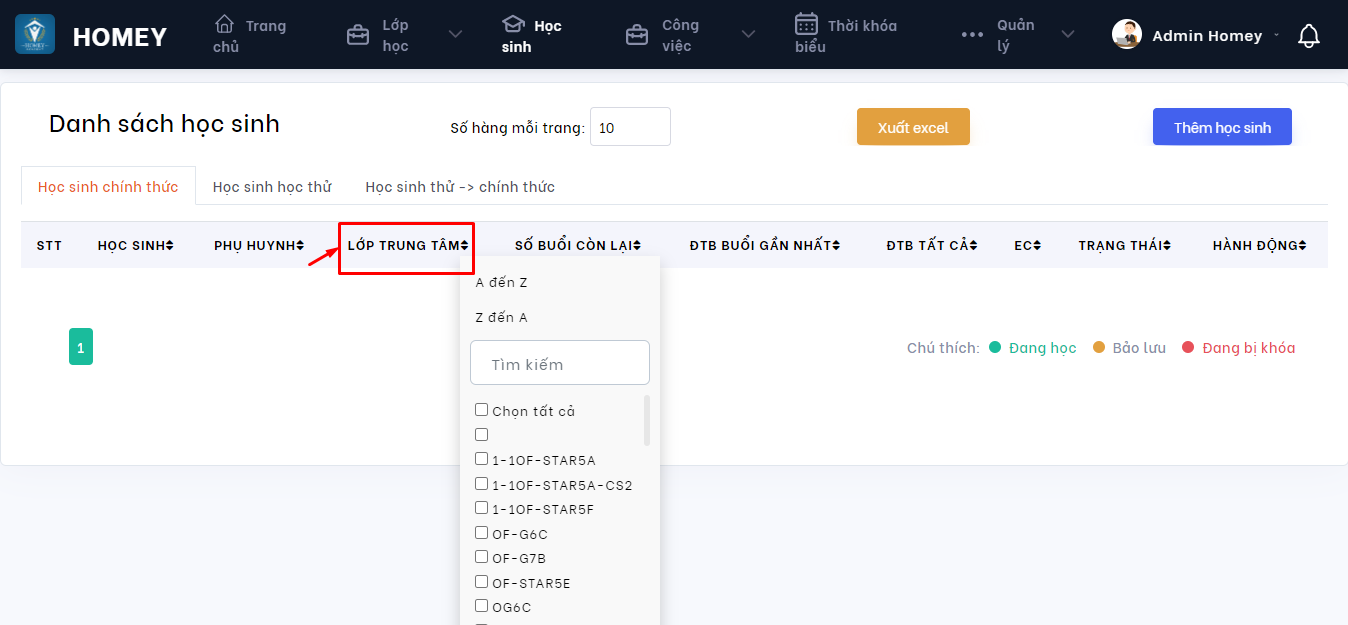This screenshot has height=625, width=1348.
Task: Click the Admin Homey avatar picture
Action: (1127, 35)
